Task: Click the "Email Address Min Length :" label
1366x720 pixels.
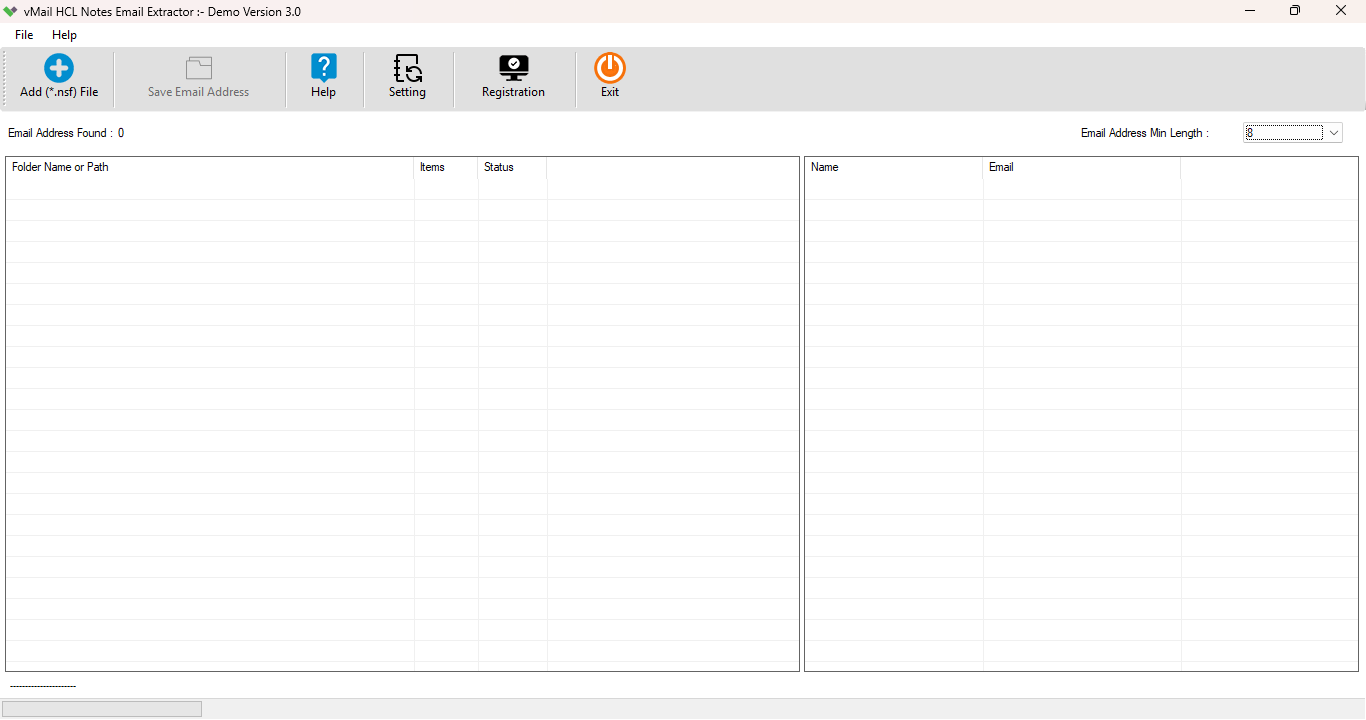Action: (1145, 133)
